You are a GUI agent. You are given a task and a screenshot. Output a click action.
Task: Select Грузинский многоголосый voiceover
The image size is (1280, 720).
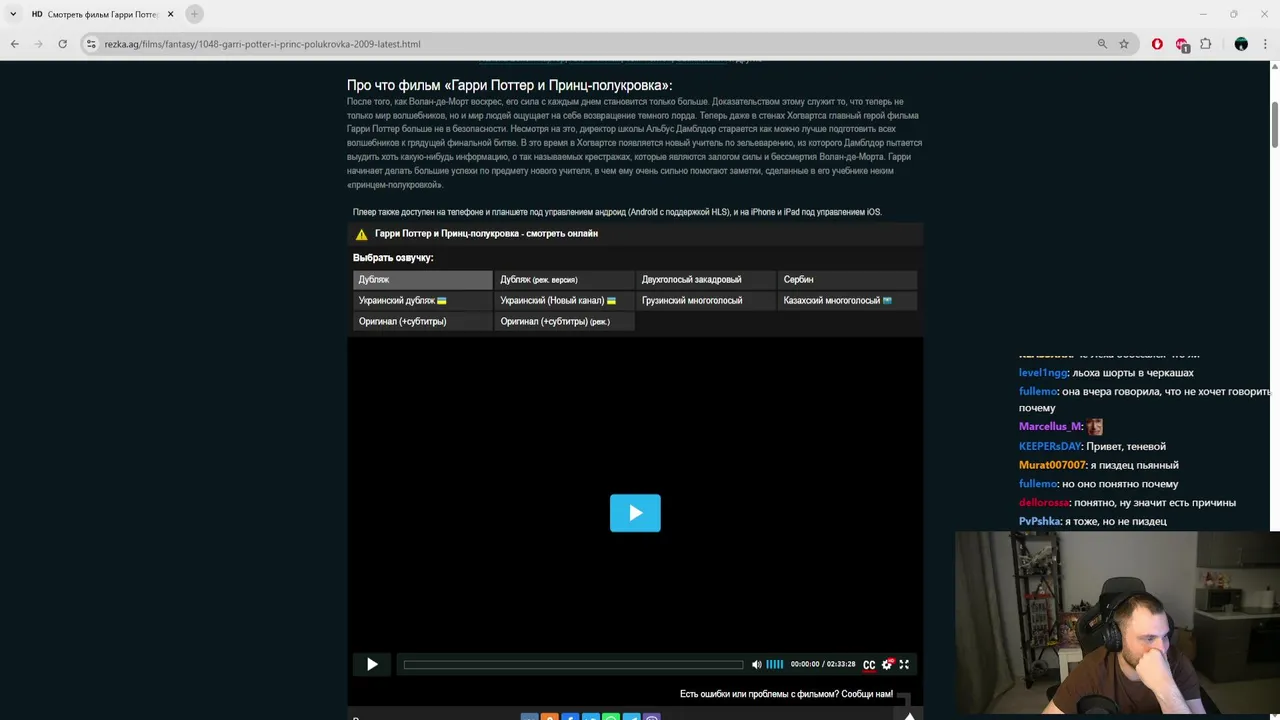tap(705, 300)
